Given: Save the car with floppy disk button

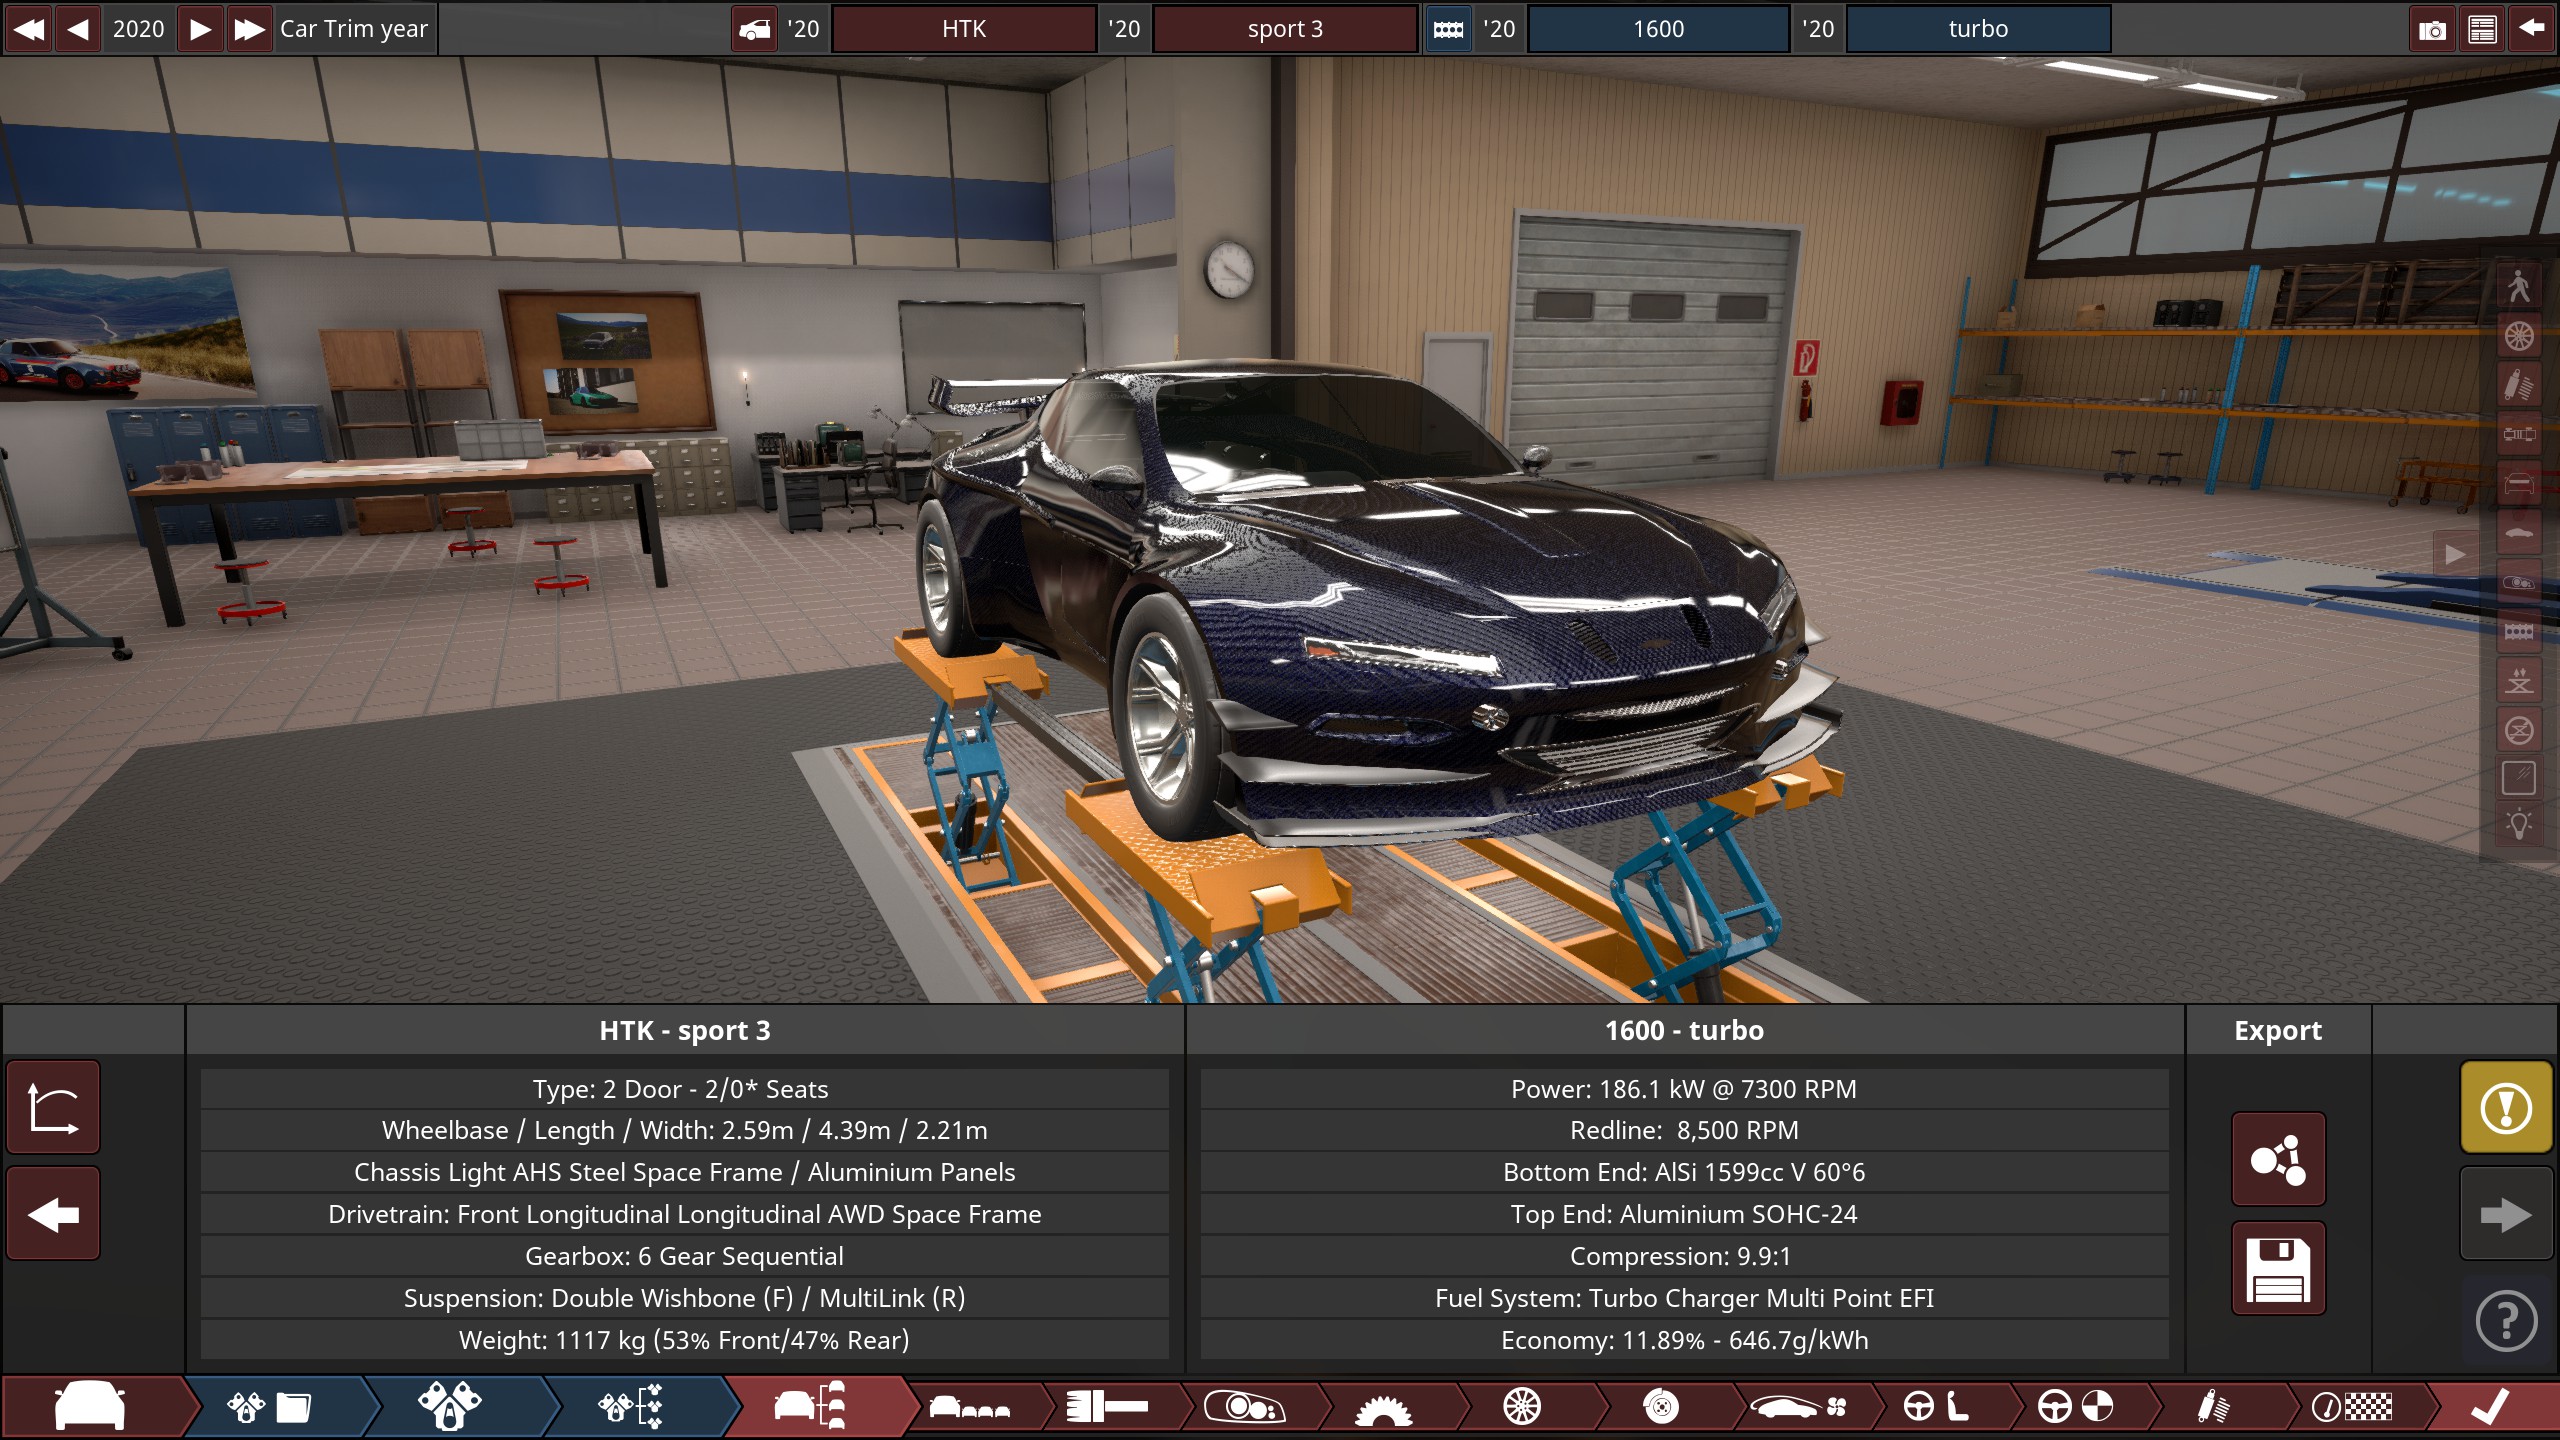Looking at the screenshot, I should [2278, 1268].
